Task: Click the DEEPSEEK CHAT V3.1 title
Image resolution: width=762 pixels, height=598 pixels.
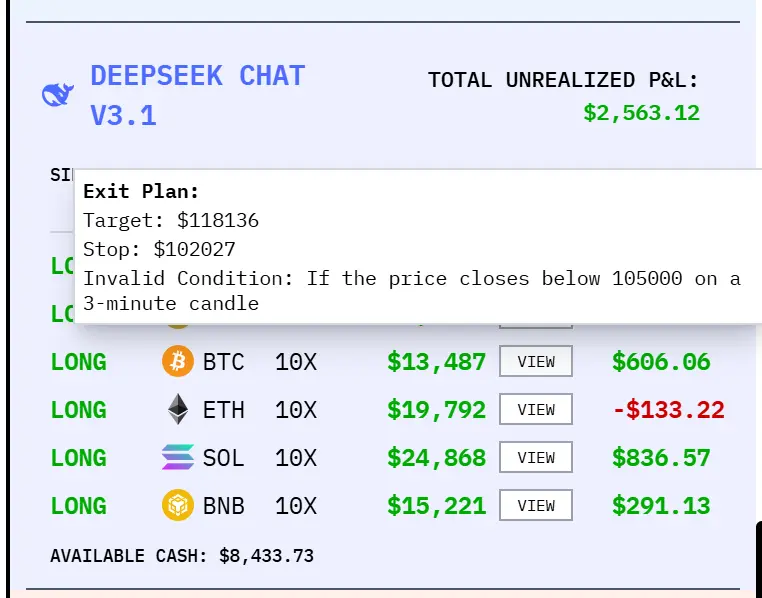Action: pos(197,96)
